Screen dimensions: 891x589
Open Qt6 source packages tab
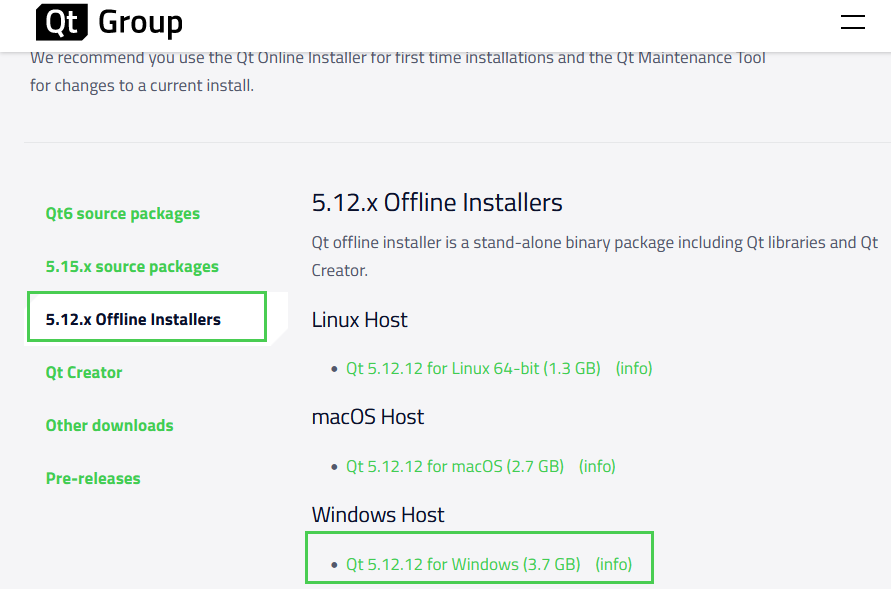point(123,214)
